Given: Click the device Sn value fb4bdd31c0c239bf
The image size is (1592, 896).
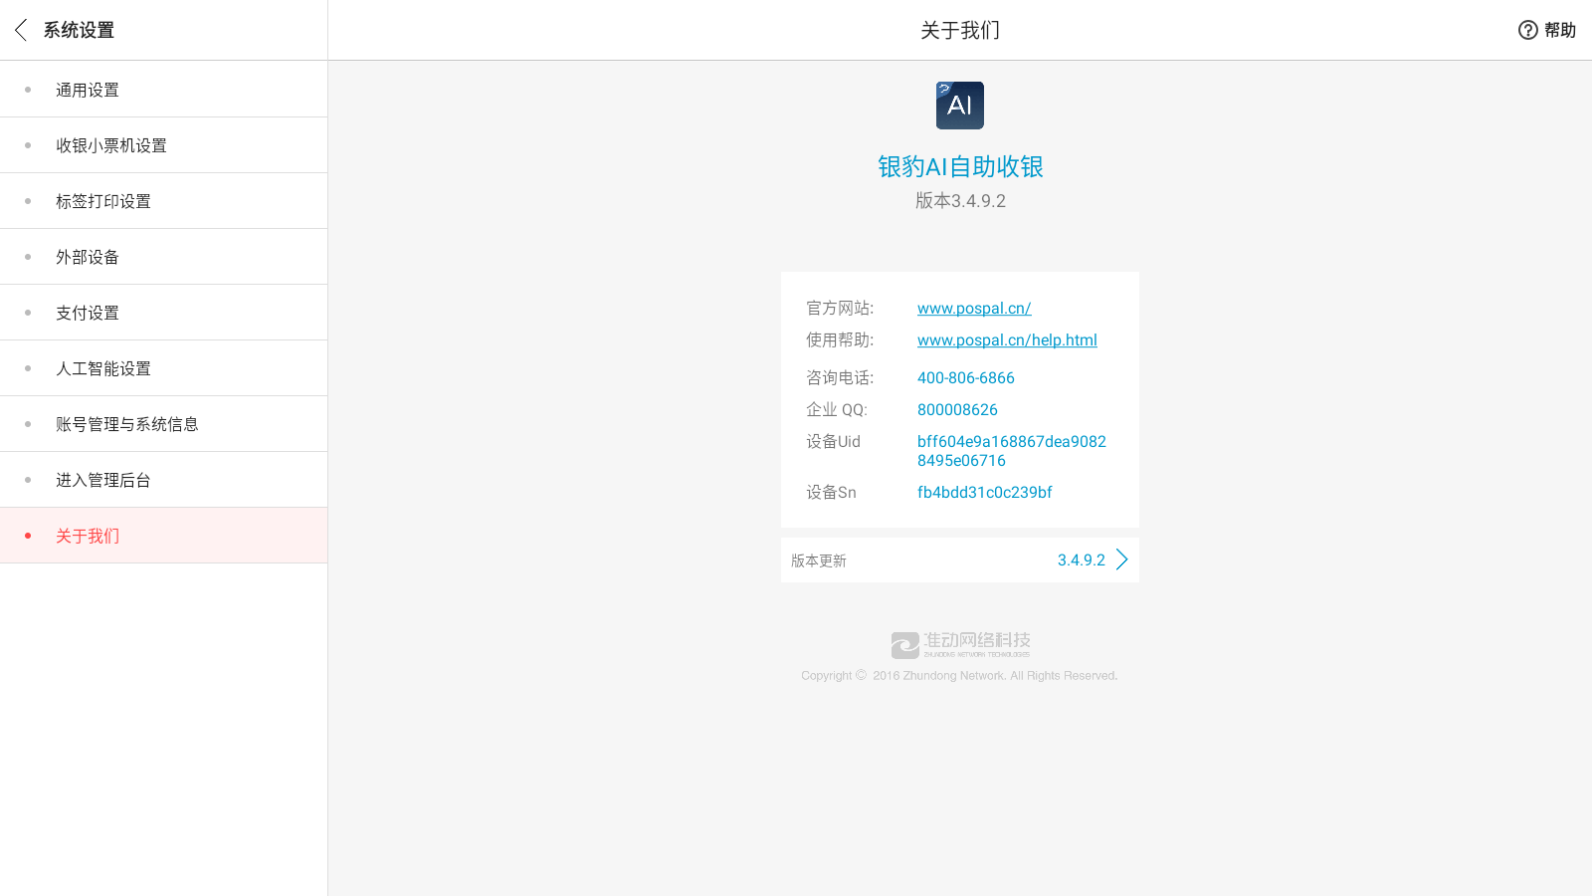Looking at the screenshot, I should coord(985,492).
